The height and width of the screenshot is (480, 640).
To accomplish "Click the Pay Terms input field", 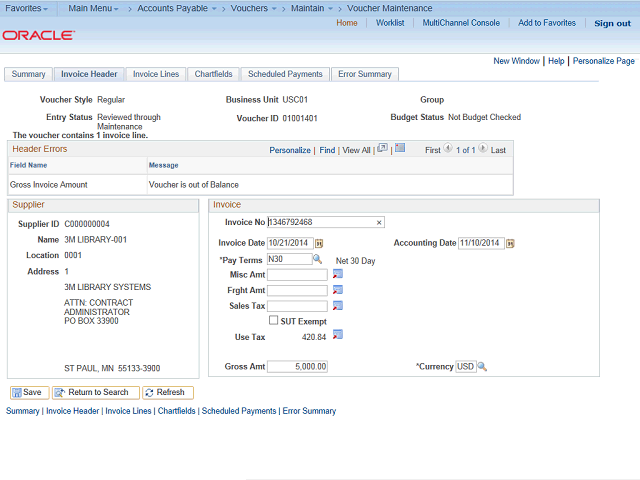I will (x=289, y=259).
